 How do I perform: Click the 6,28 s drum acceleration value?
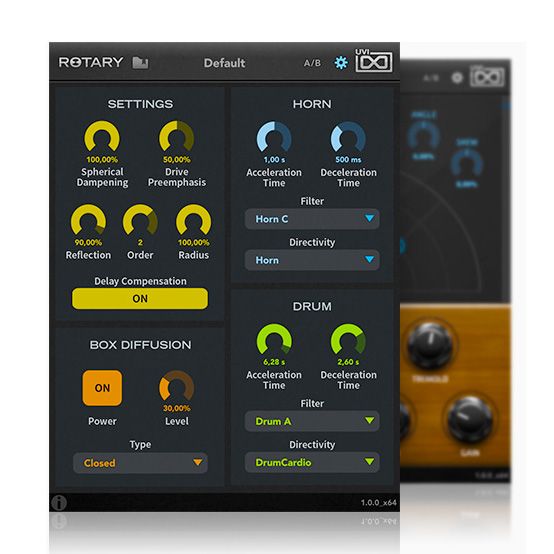point(274,362)
